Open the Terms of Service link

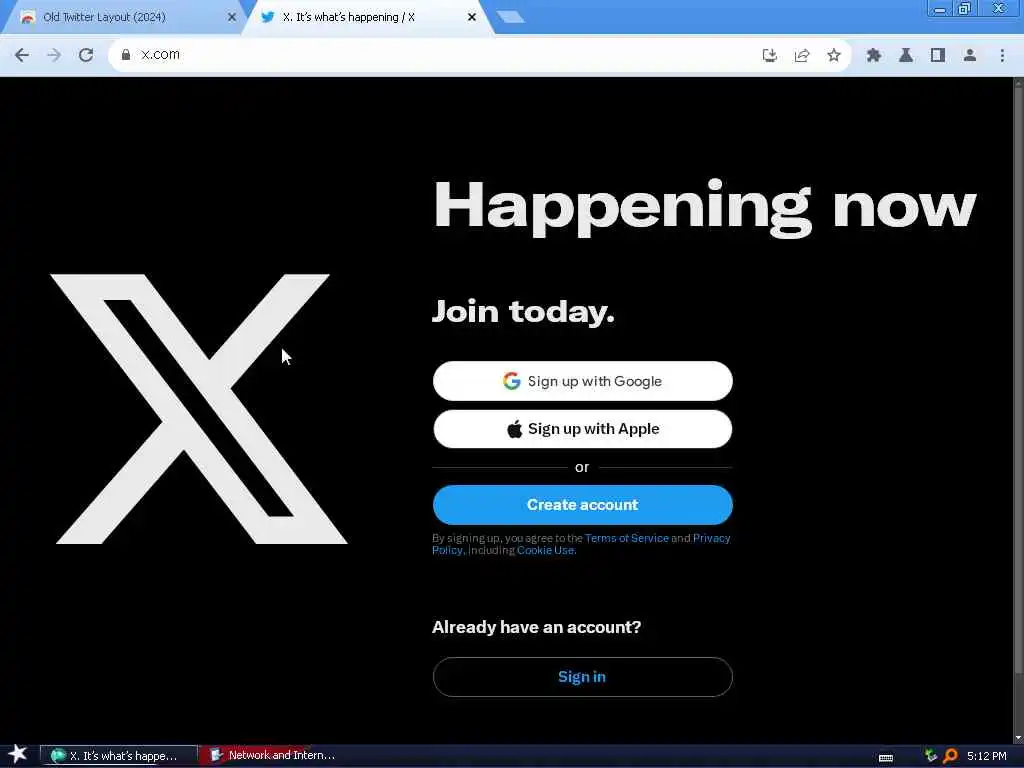point(627,538)
